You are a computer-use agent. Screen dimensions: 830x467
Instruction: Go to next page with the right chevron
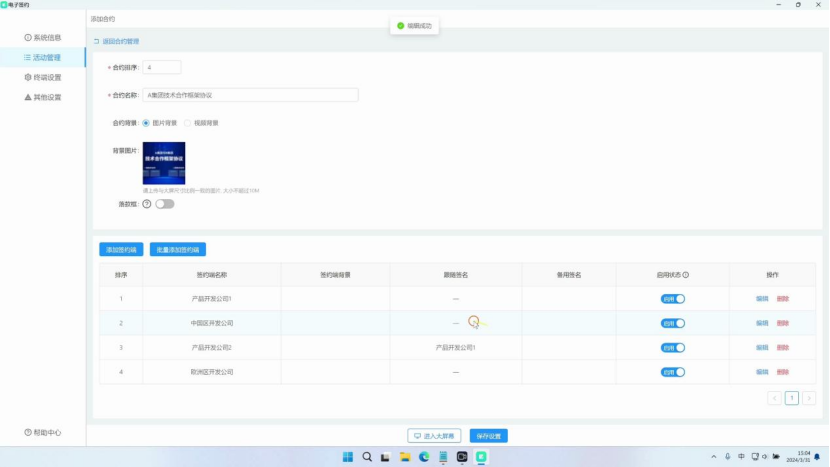tap(808, 398)
